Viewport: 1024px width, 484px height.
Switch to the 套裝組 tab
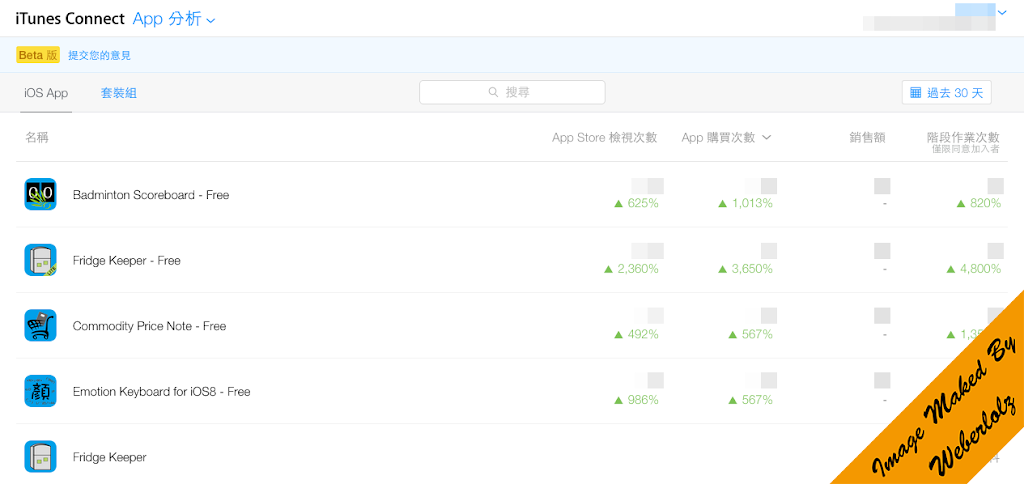coord(118,93)
